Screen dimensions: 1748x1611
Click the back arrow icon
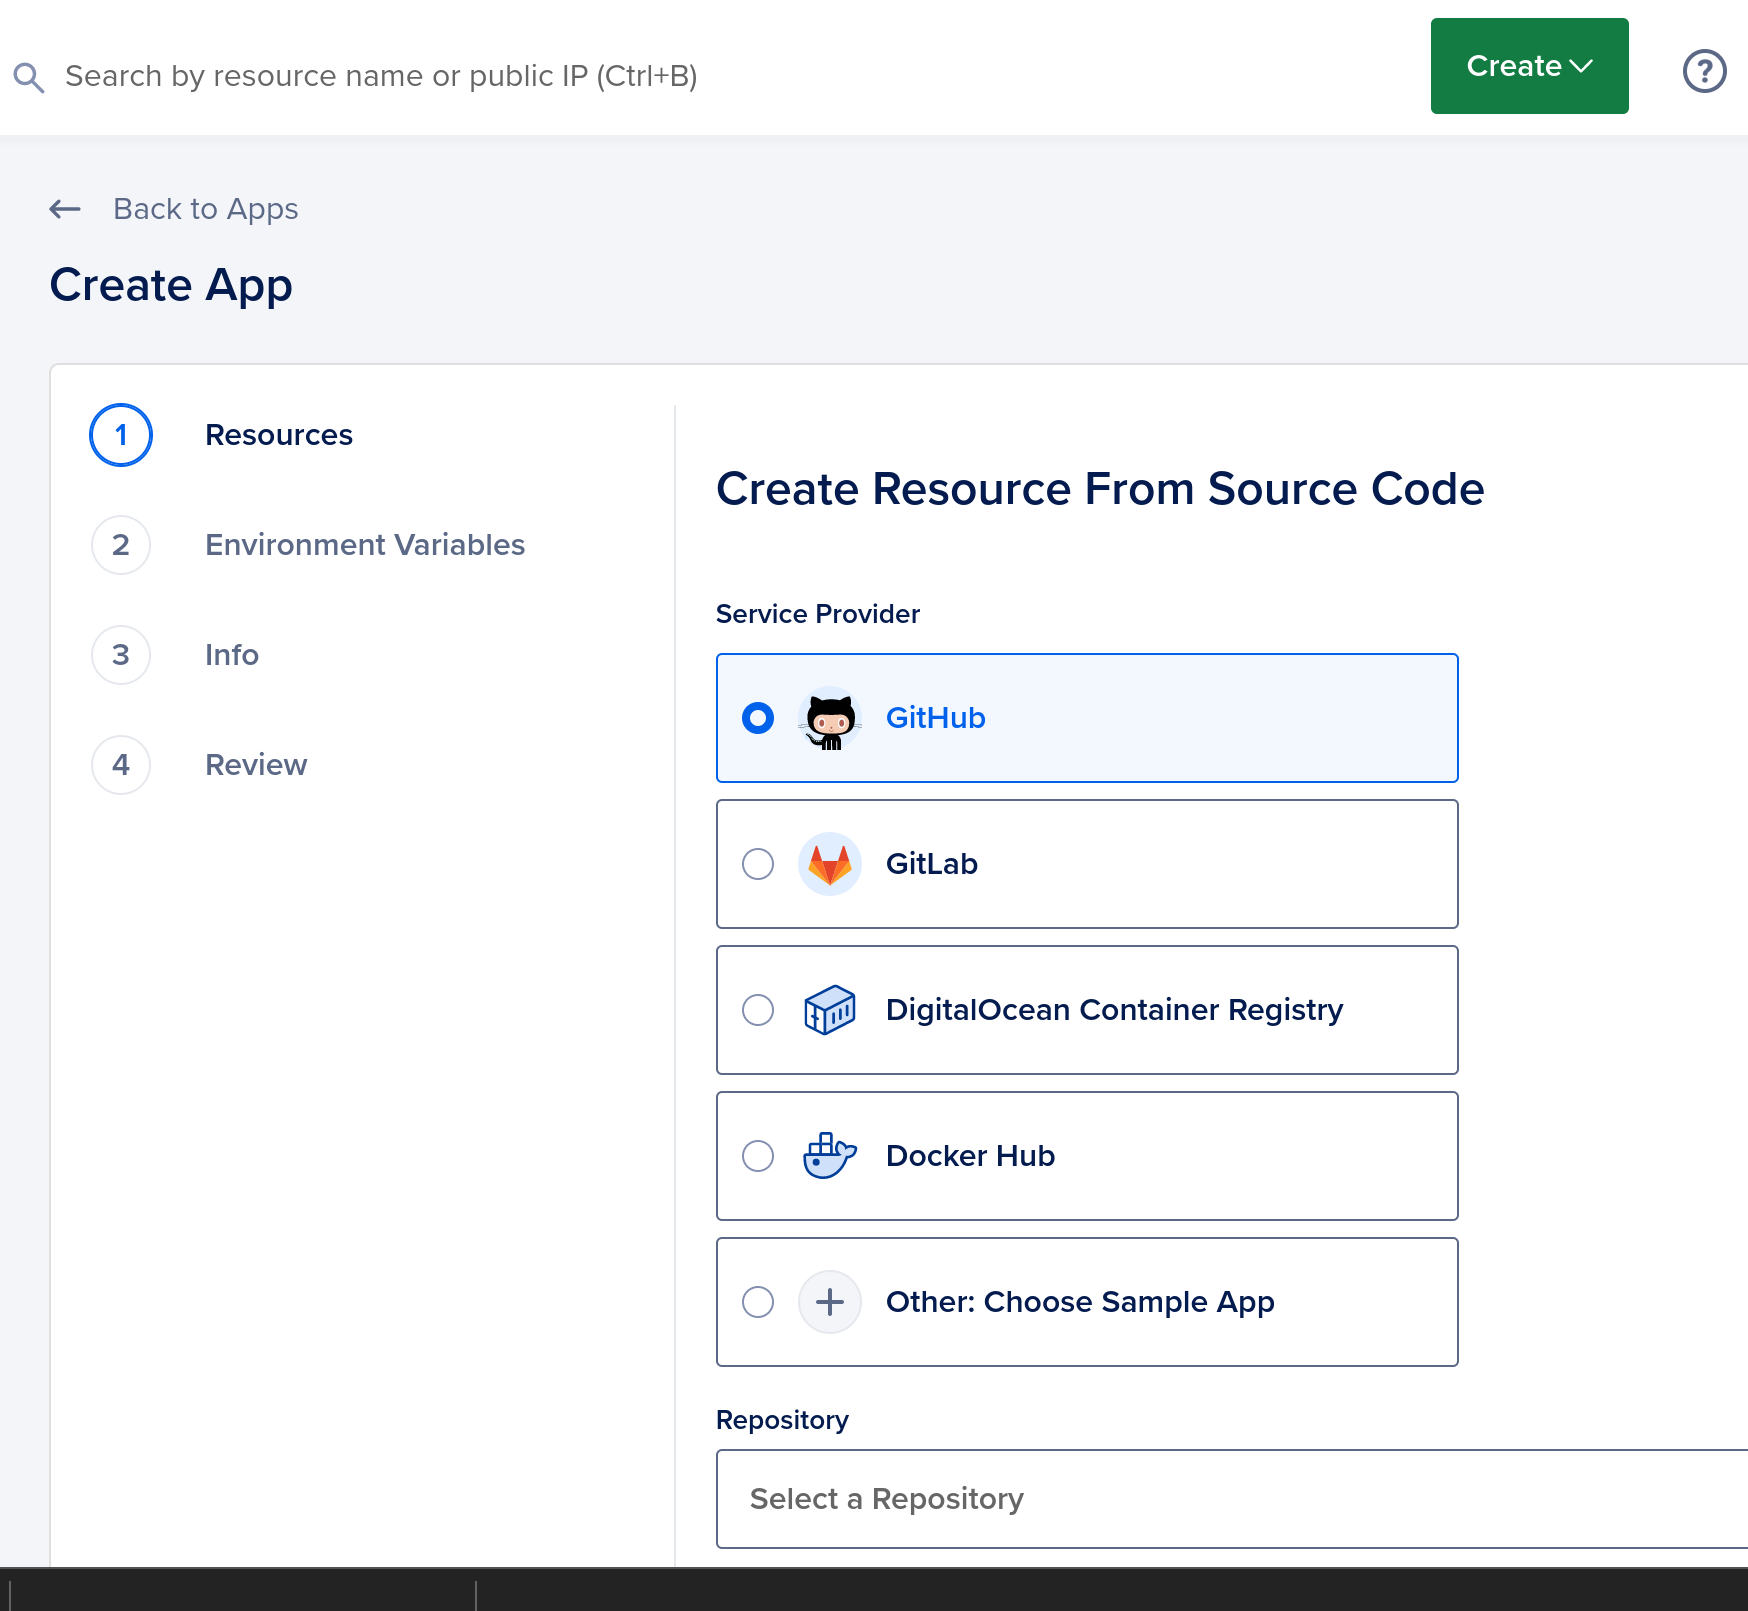pos(65,209)
